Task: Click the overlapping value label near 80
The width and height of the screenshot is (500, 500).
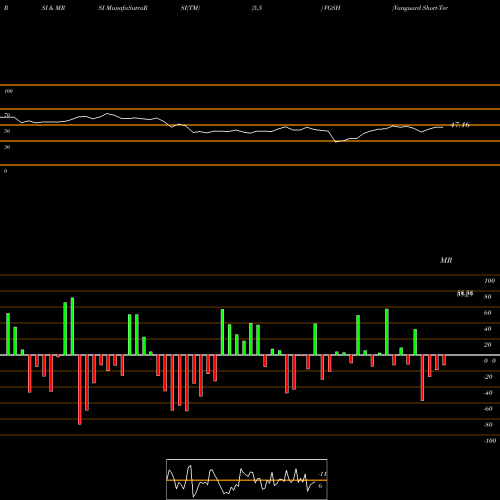Action: coord(465,294)
